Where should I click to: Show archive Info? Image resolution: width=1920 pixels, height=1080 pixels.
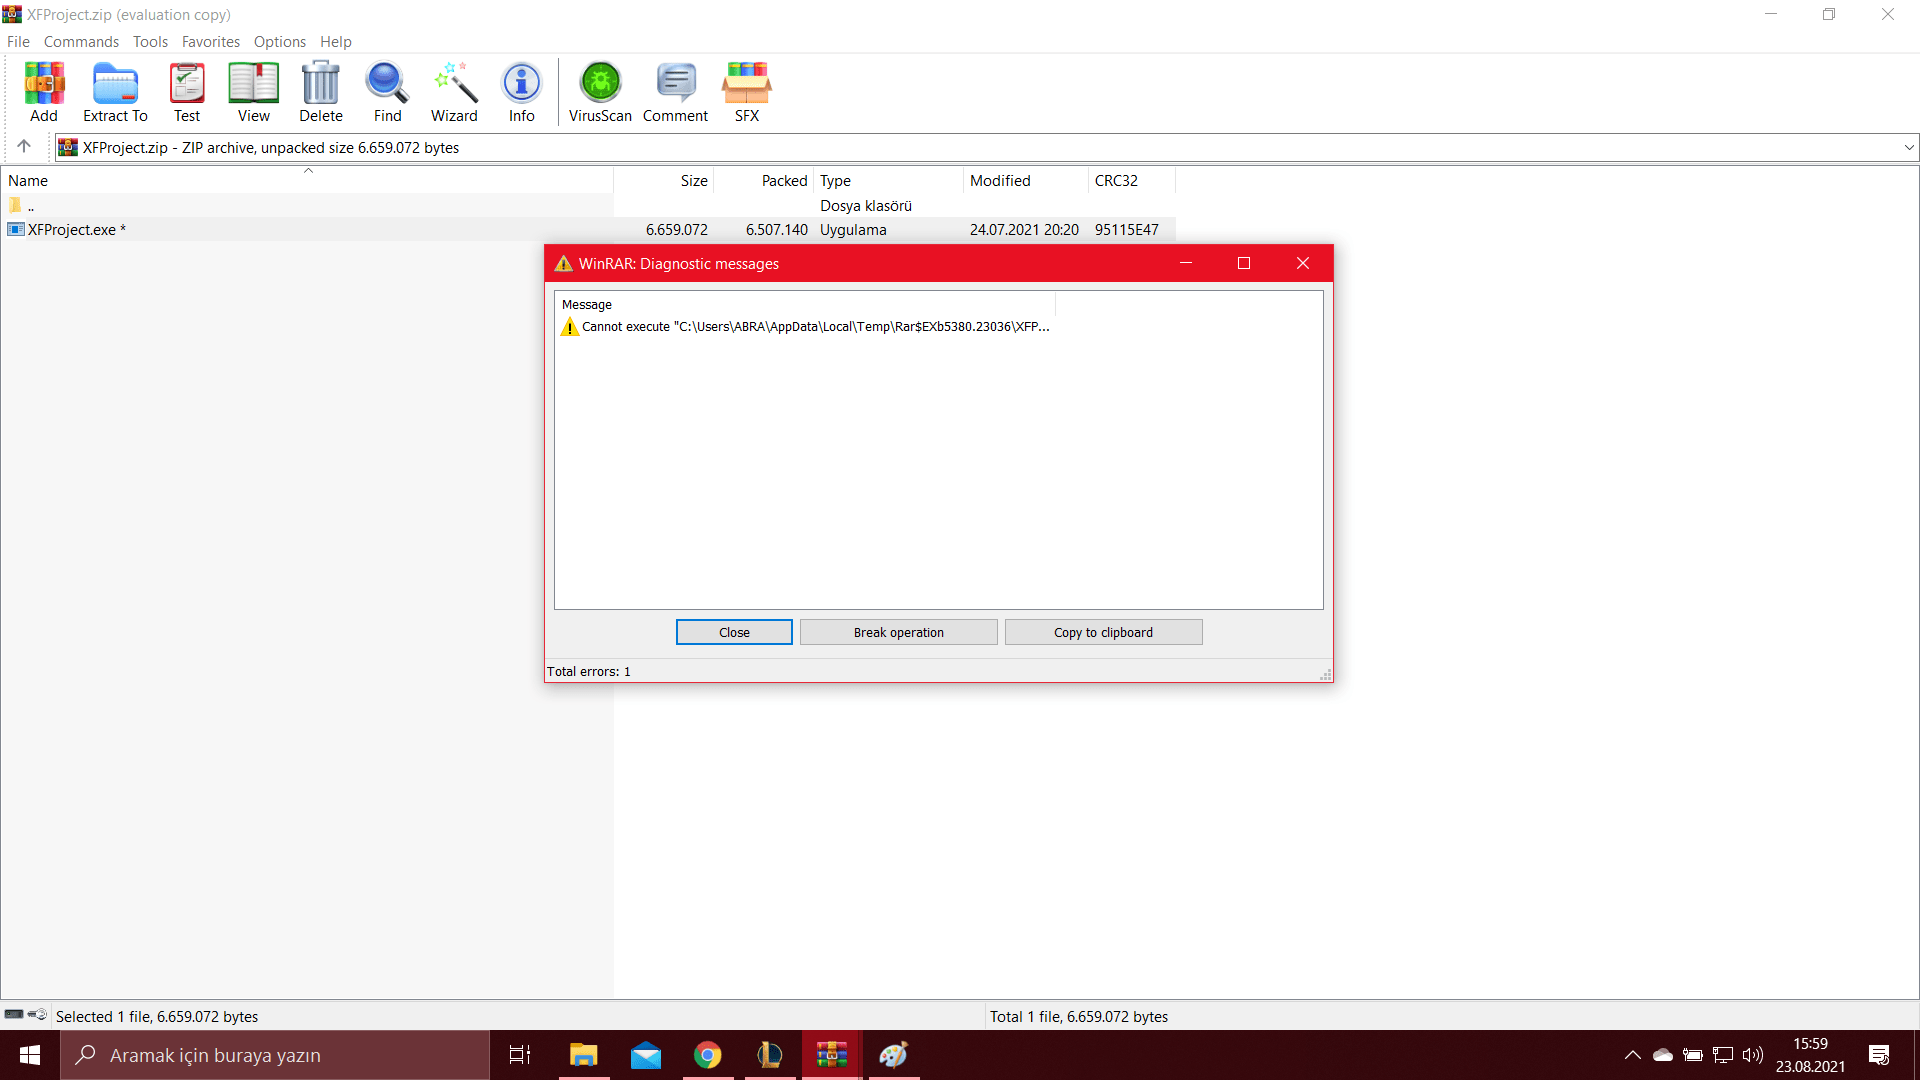(521, 92)
